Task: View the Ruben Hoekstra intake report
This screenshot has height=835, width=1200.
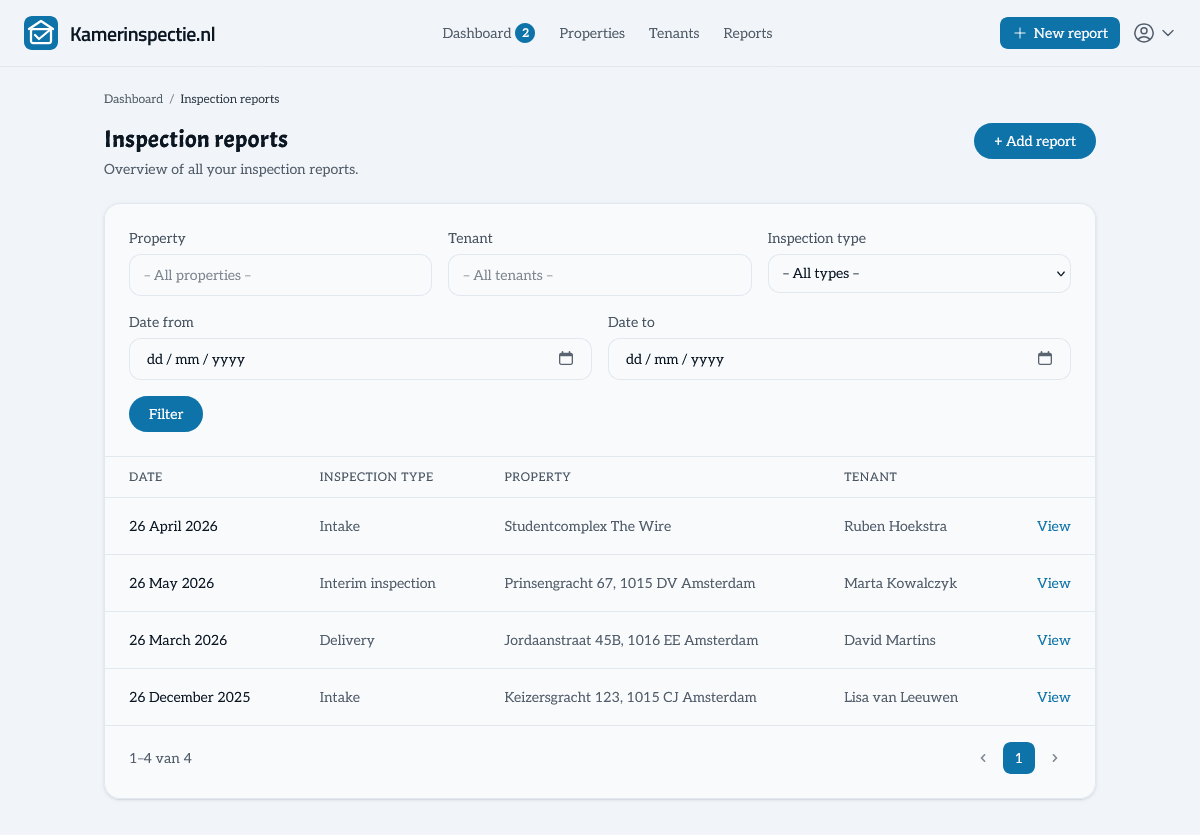Action: coord(1054,526)
